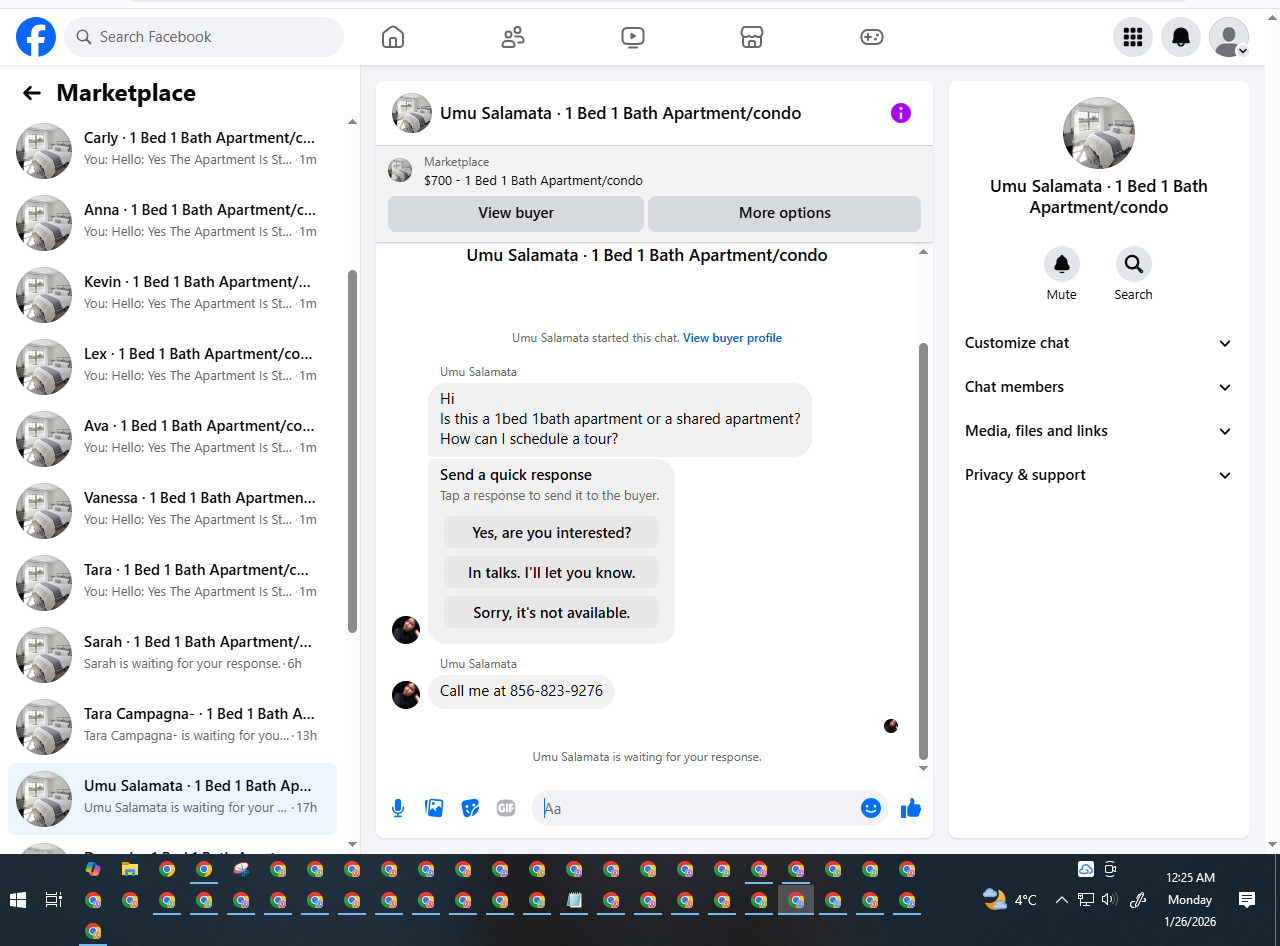
Task: Expand the Chat members section
Action: (1099, 387)
